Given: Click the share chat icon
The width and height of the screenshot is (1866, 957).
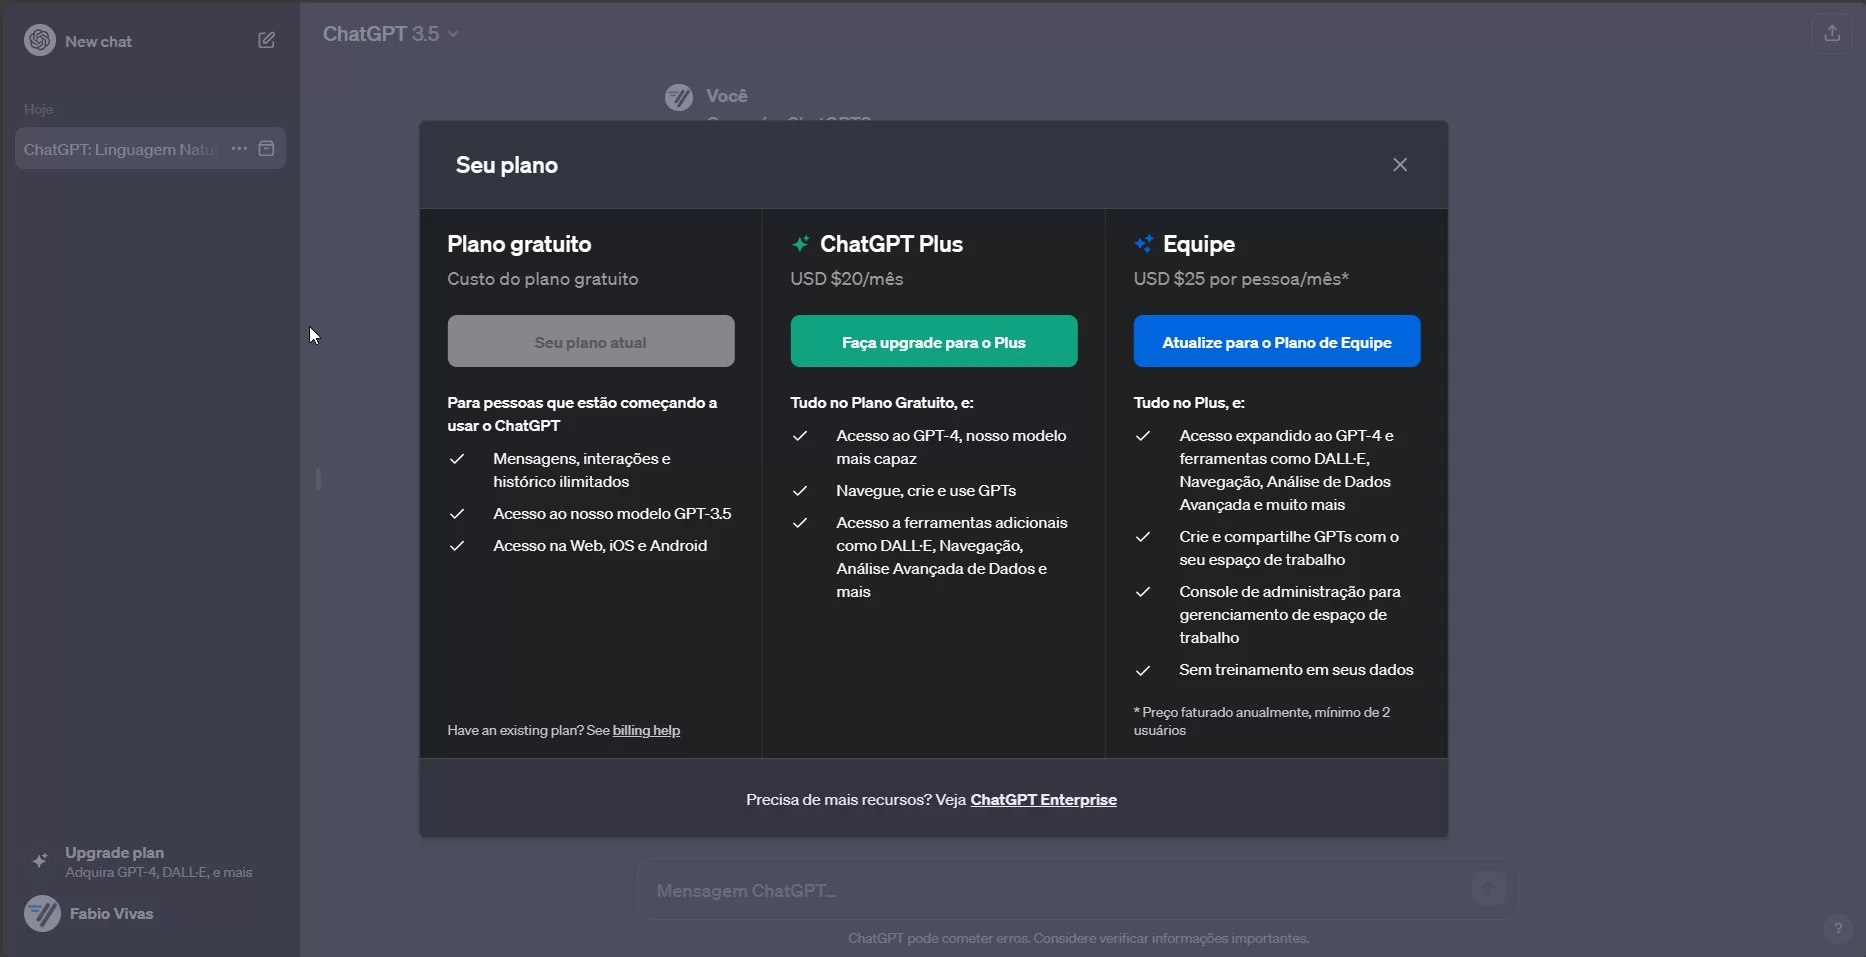Looking at the screenshot, I should click(1832, 33).
